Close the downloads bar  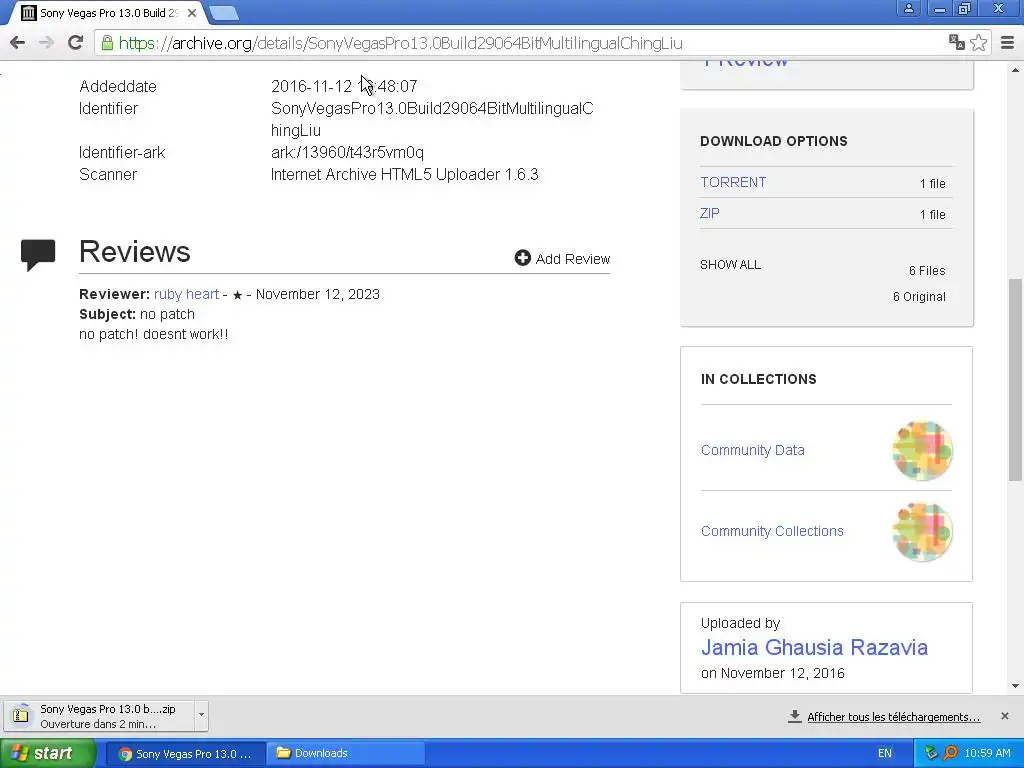click(1004, 716)
